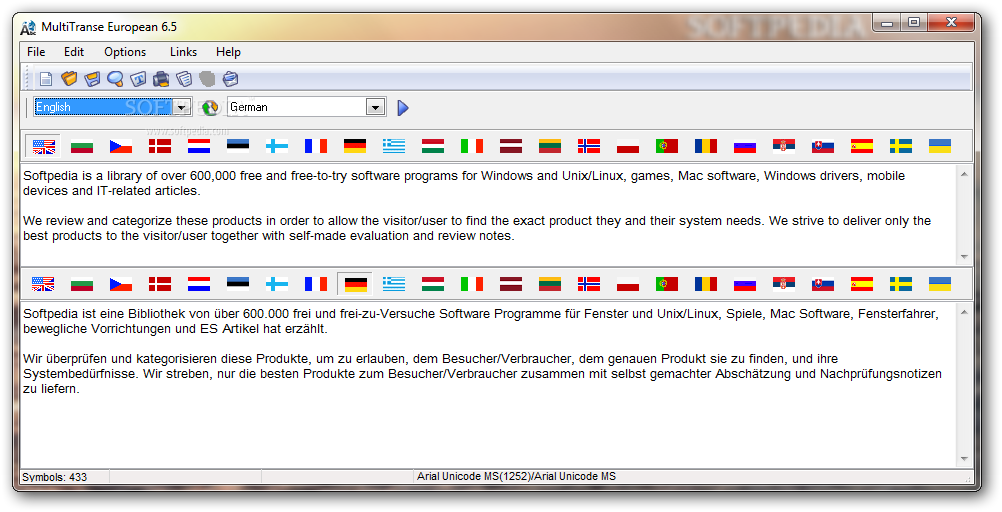The height and width of the screenshot is (512, 1002).
Task: Click the translation pane scrollbar up arrow
Action: 964,312
